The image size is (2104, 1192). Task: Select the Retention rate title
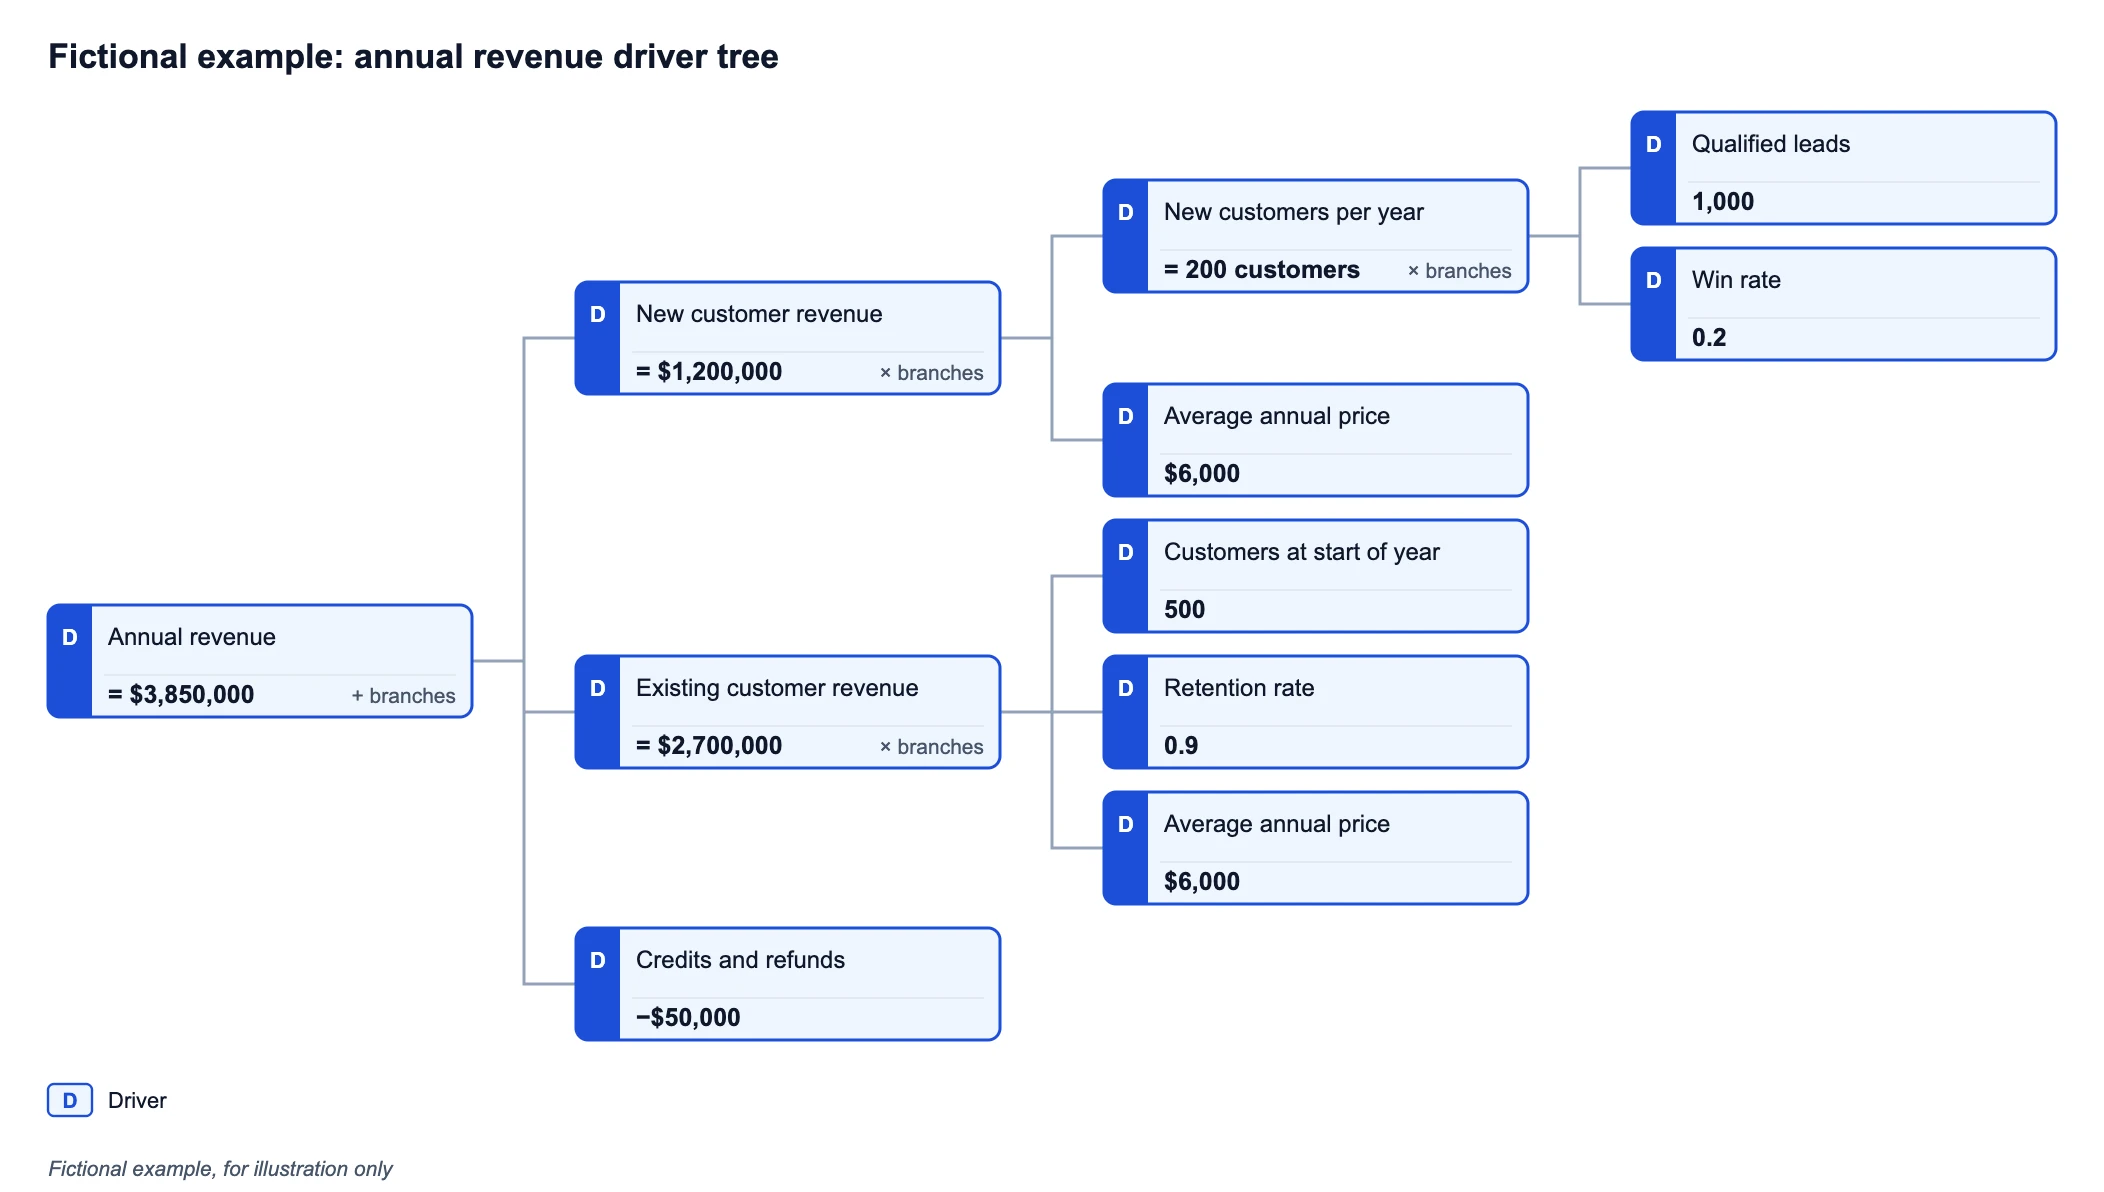coord(1239,688)
